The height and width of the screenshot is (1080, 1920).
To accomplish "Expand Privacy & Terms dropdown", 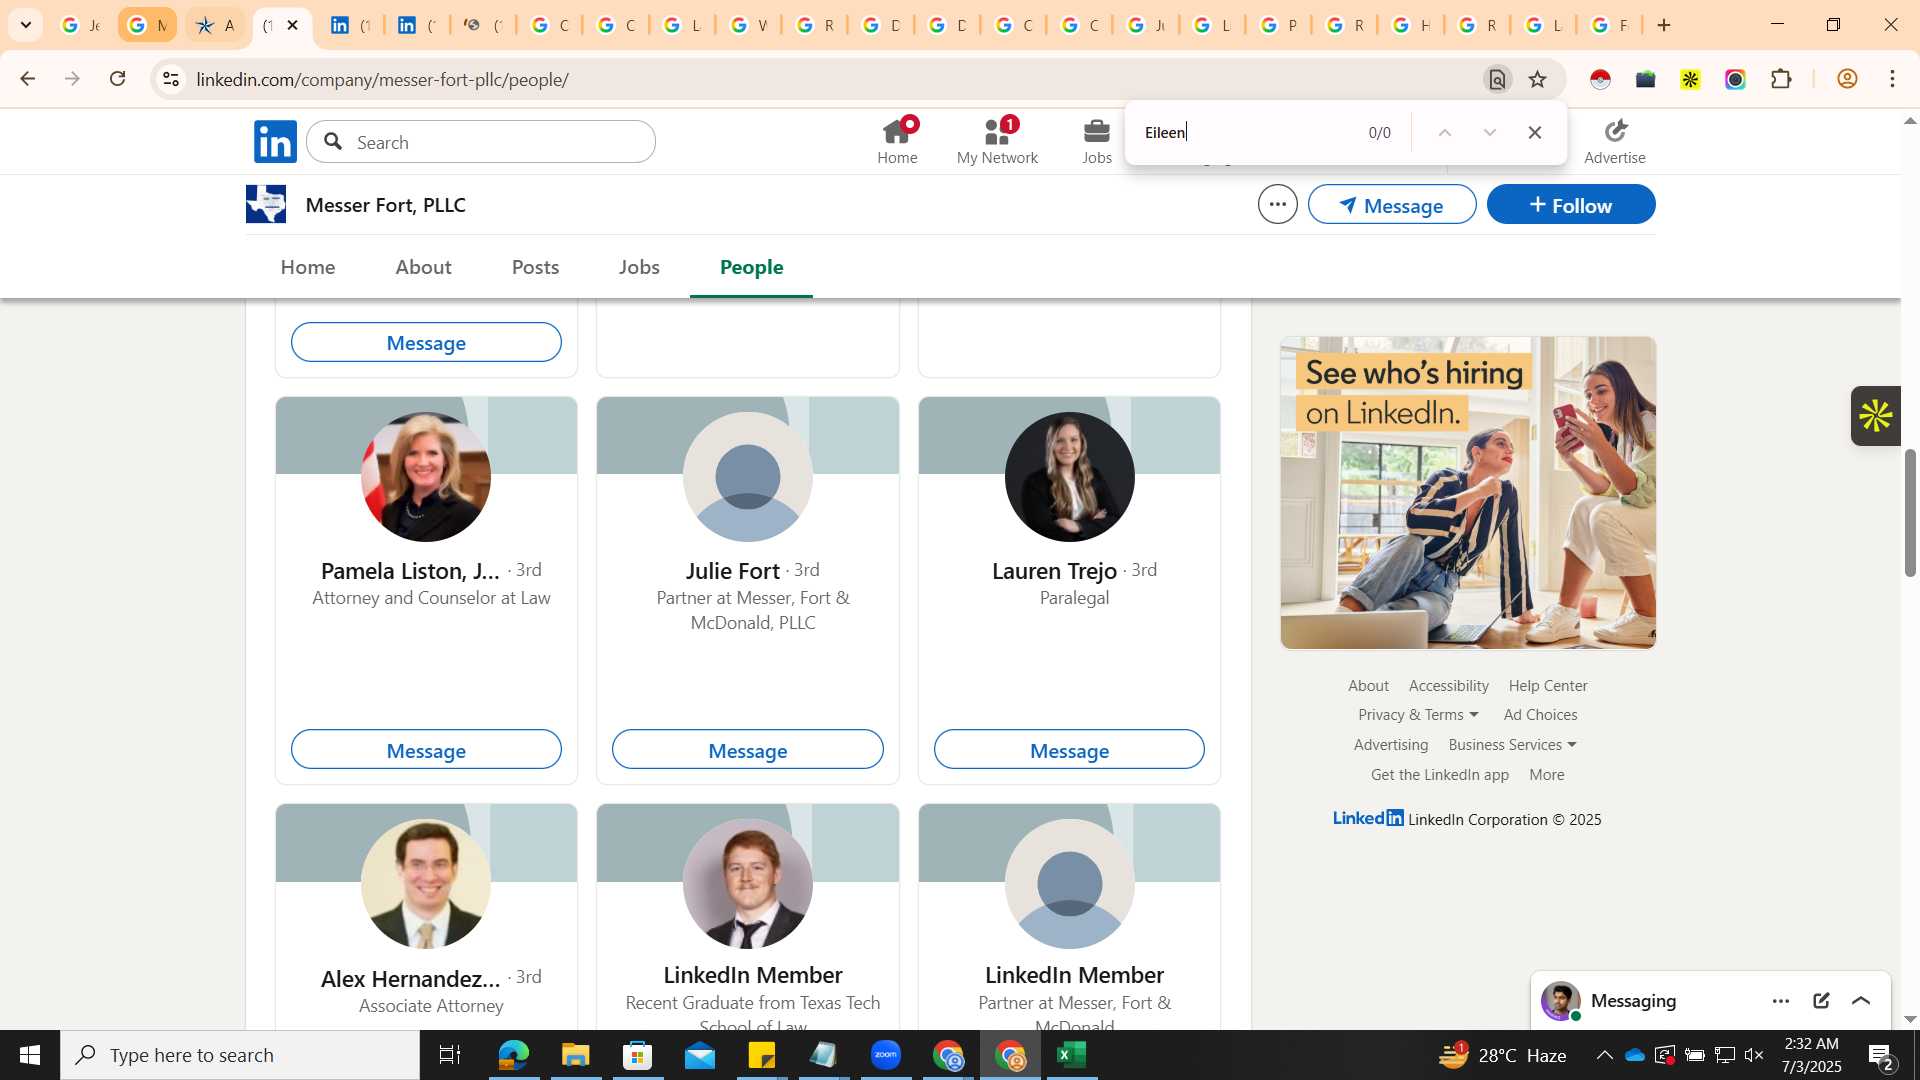I will [x=1418, y=715].
